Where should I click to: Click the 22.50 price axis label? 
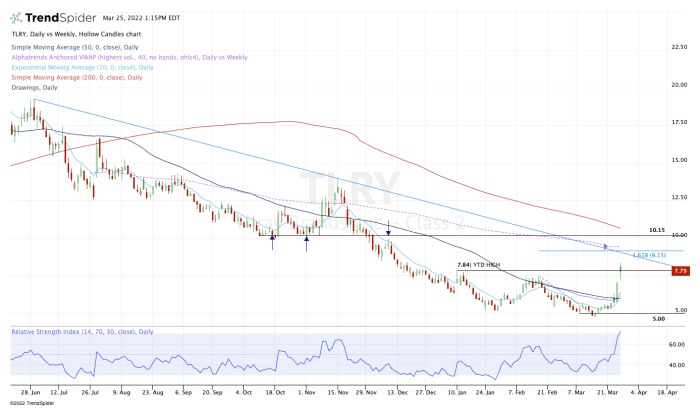(x=680, y=47)
